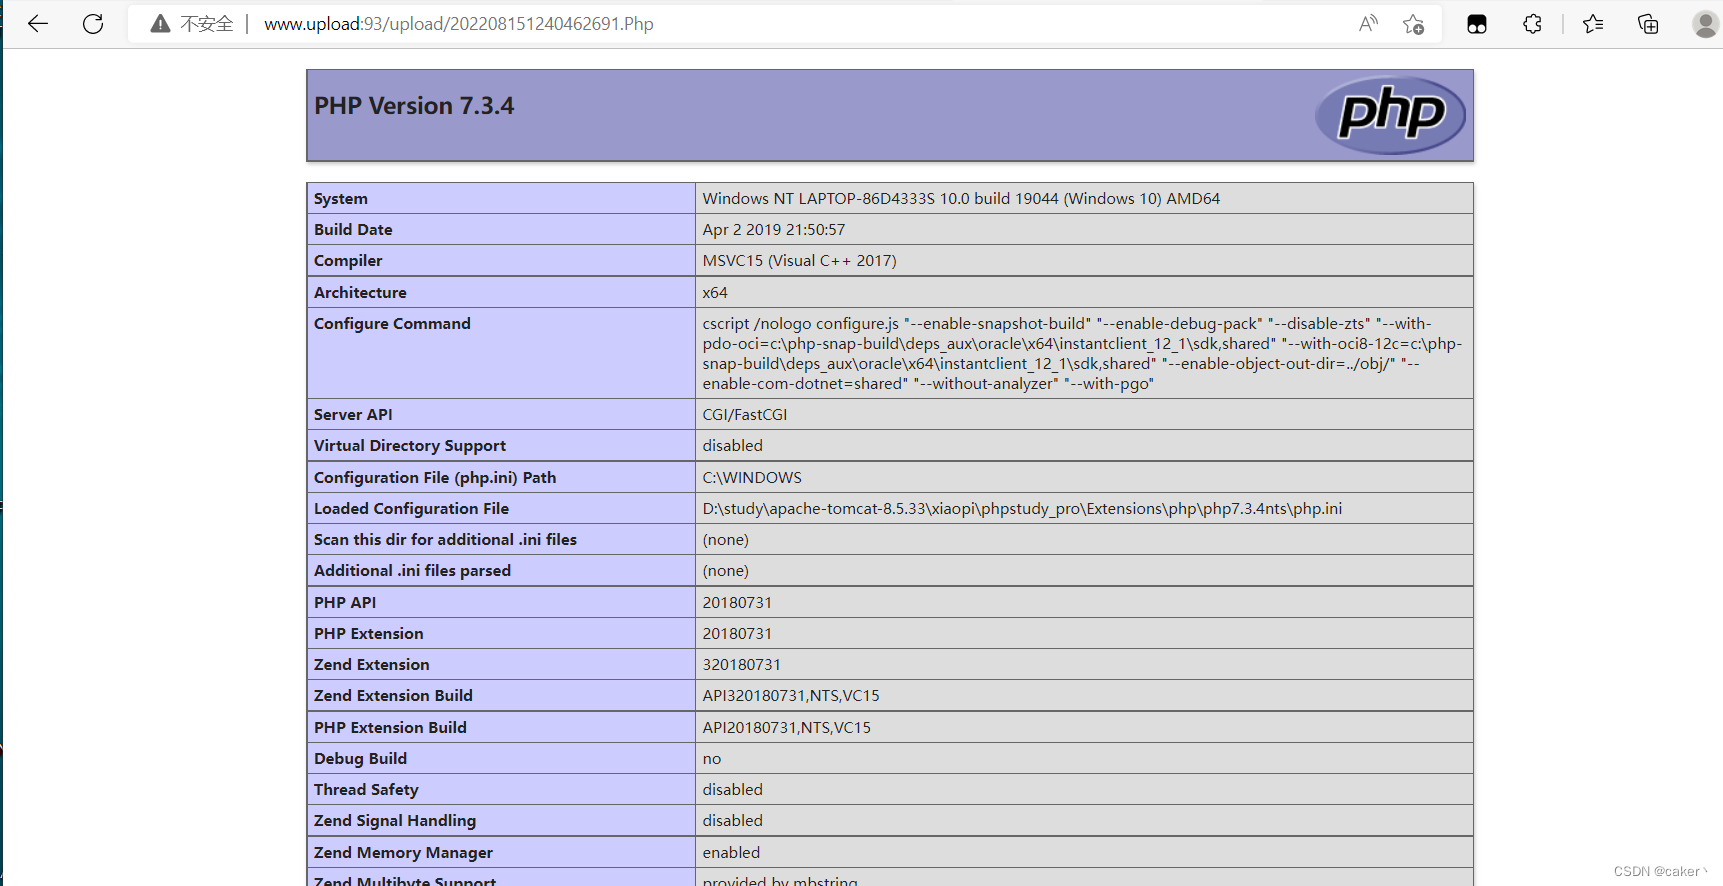Screen dimensions: 1723x886
Task: Select the cscript /nologo configure.js command text
Action: (x=1082, y=354)
